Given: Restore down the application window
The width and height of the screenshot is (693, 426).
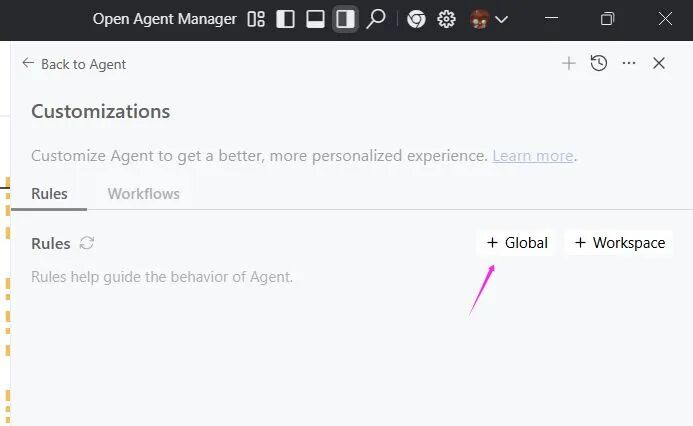Looking at the screenshot, I should tap(608, 19).
